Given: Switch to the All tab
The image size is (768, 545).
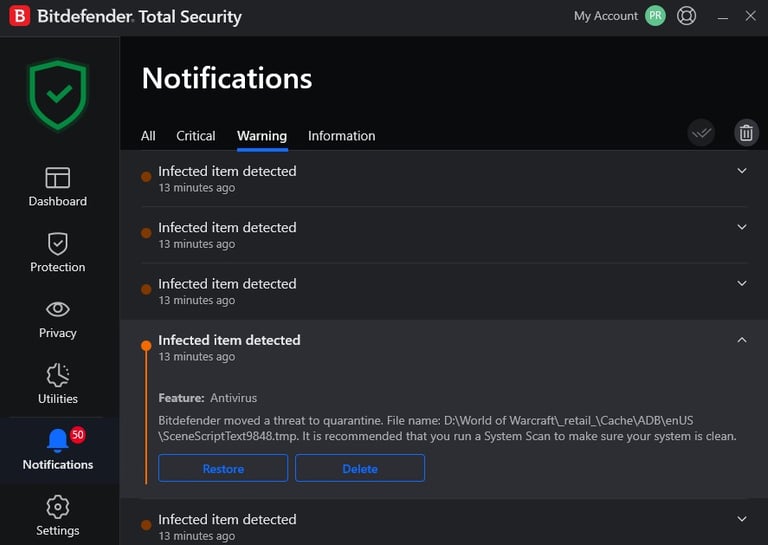Looking at the screenshot, I should tap(148, 136).
